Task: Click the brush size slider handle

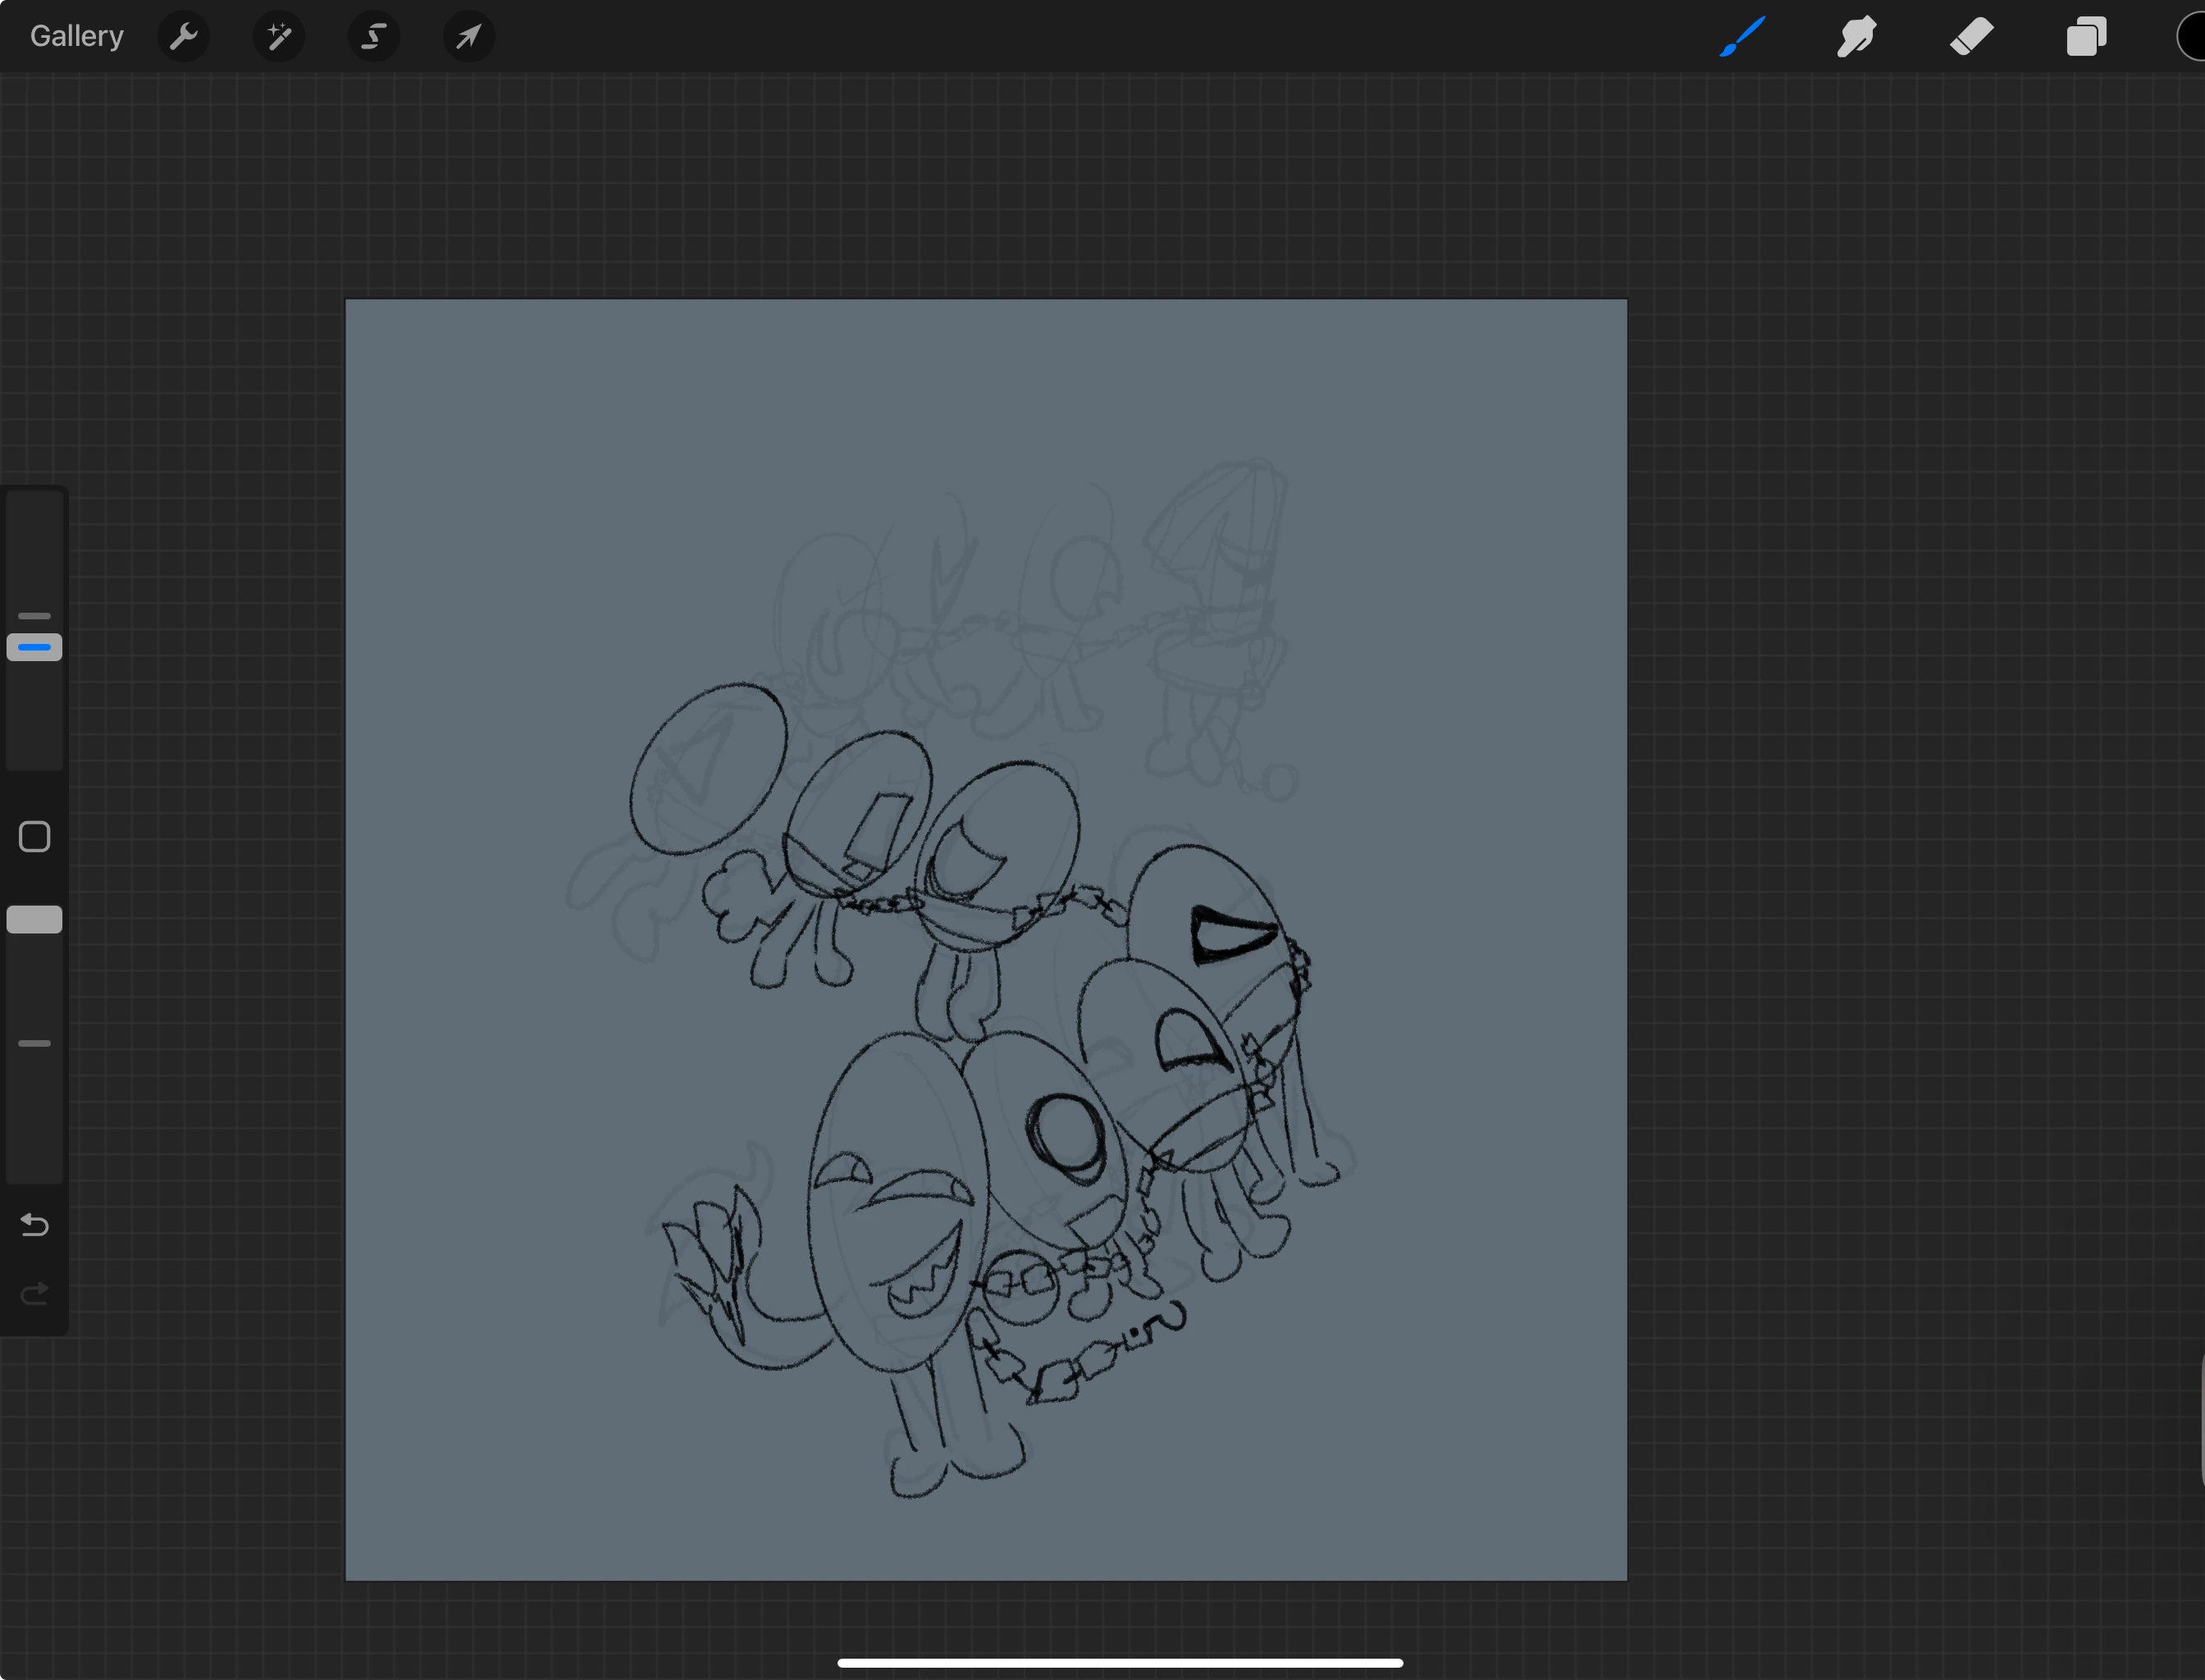Action: tap(34, 647)
